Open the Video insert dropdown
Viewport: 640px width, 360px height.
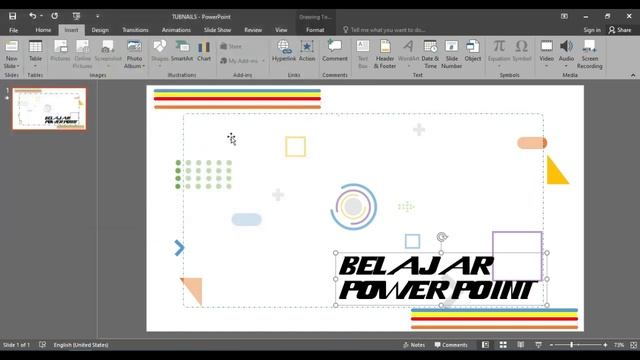(x=546, y=54)
